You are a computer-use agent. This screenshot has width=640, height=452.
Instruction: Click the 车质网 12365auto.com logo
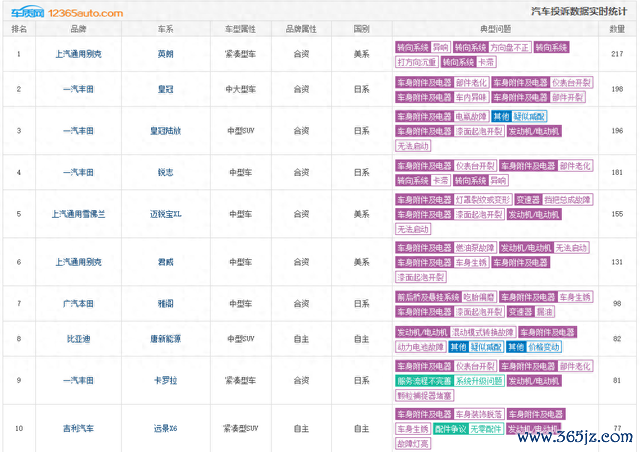pyautogui.click(x=67, y=13)
